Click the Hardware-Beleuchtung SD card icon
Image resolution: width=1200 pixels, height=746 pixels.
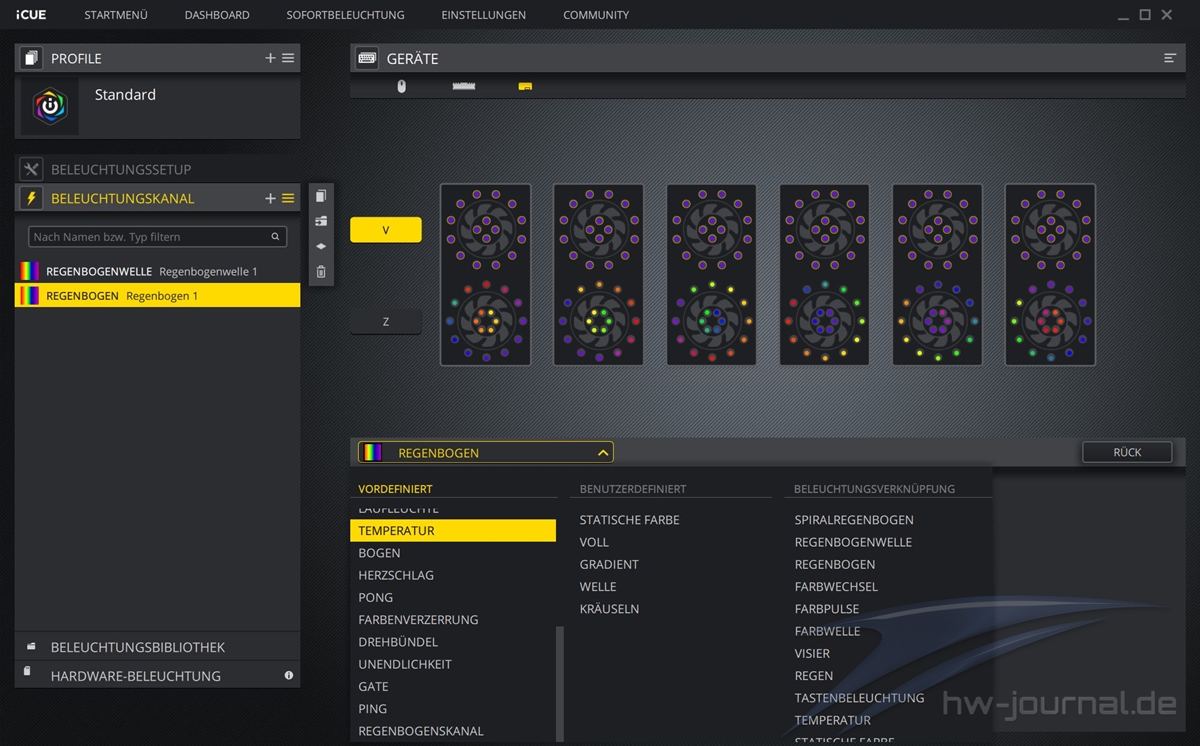[x=28, y=672]
